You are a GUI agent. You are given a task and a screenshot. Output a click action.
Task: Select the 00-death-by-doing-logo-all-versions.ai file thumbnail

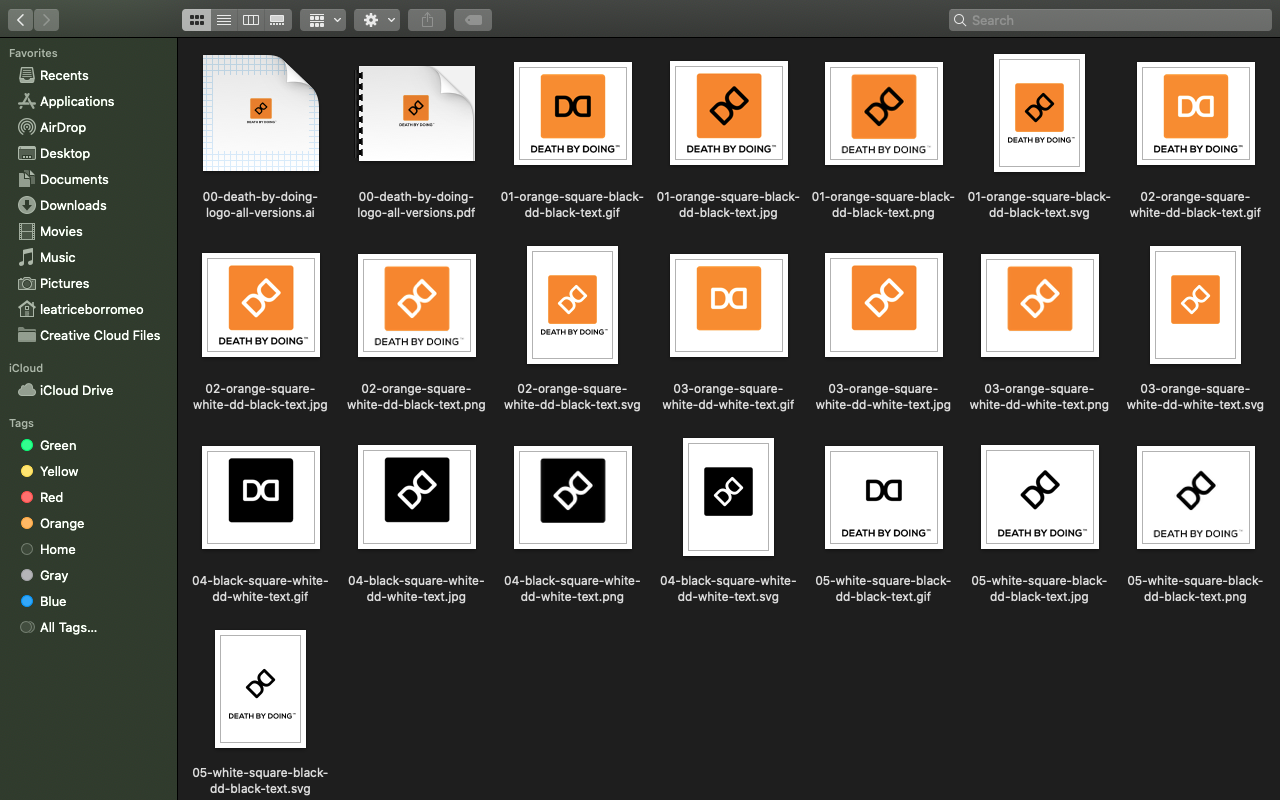click(x=260, y=113)
